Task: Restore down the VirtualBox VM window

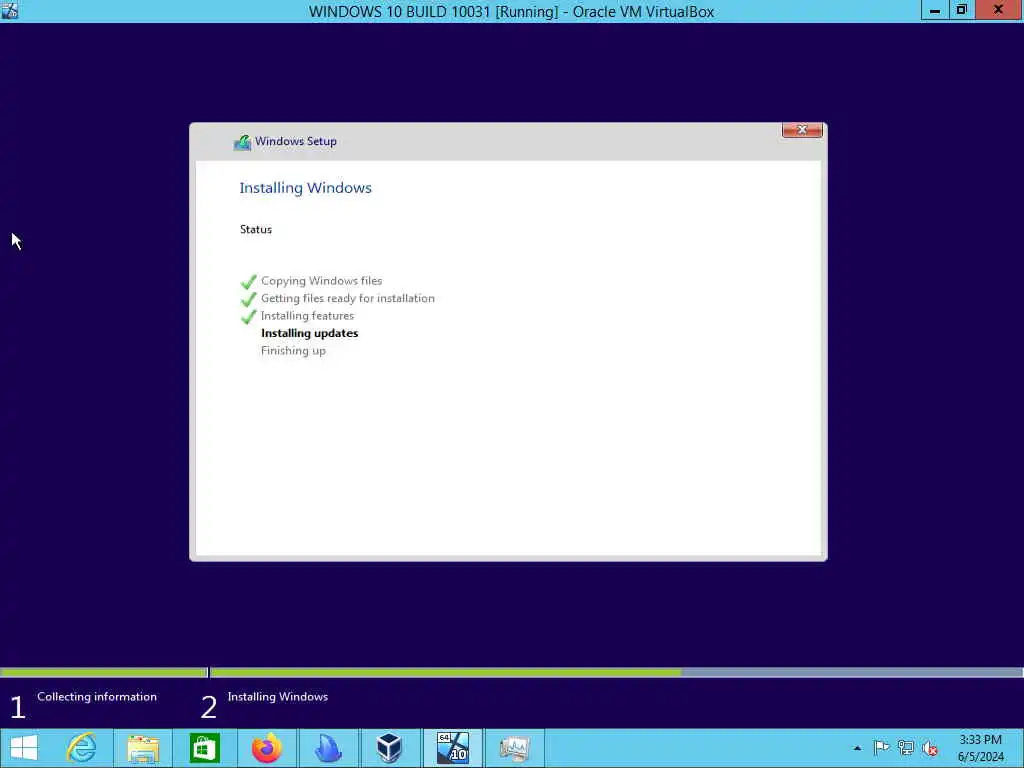Action: tap(961, 10)
